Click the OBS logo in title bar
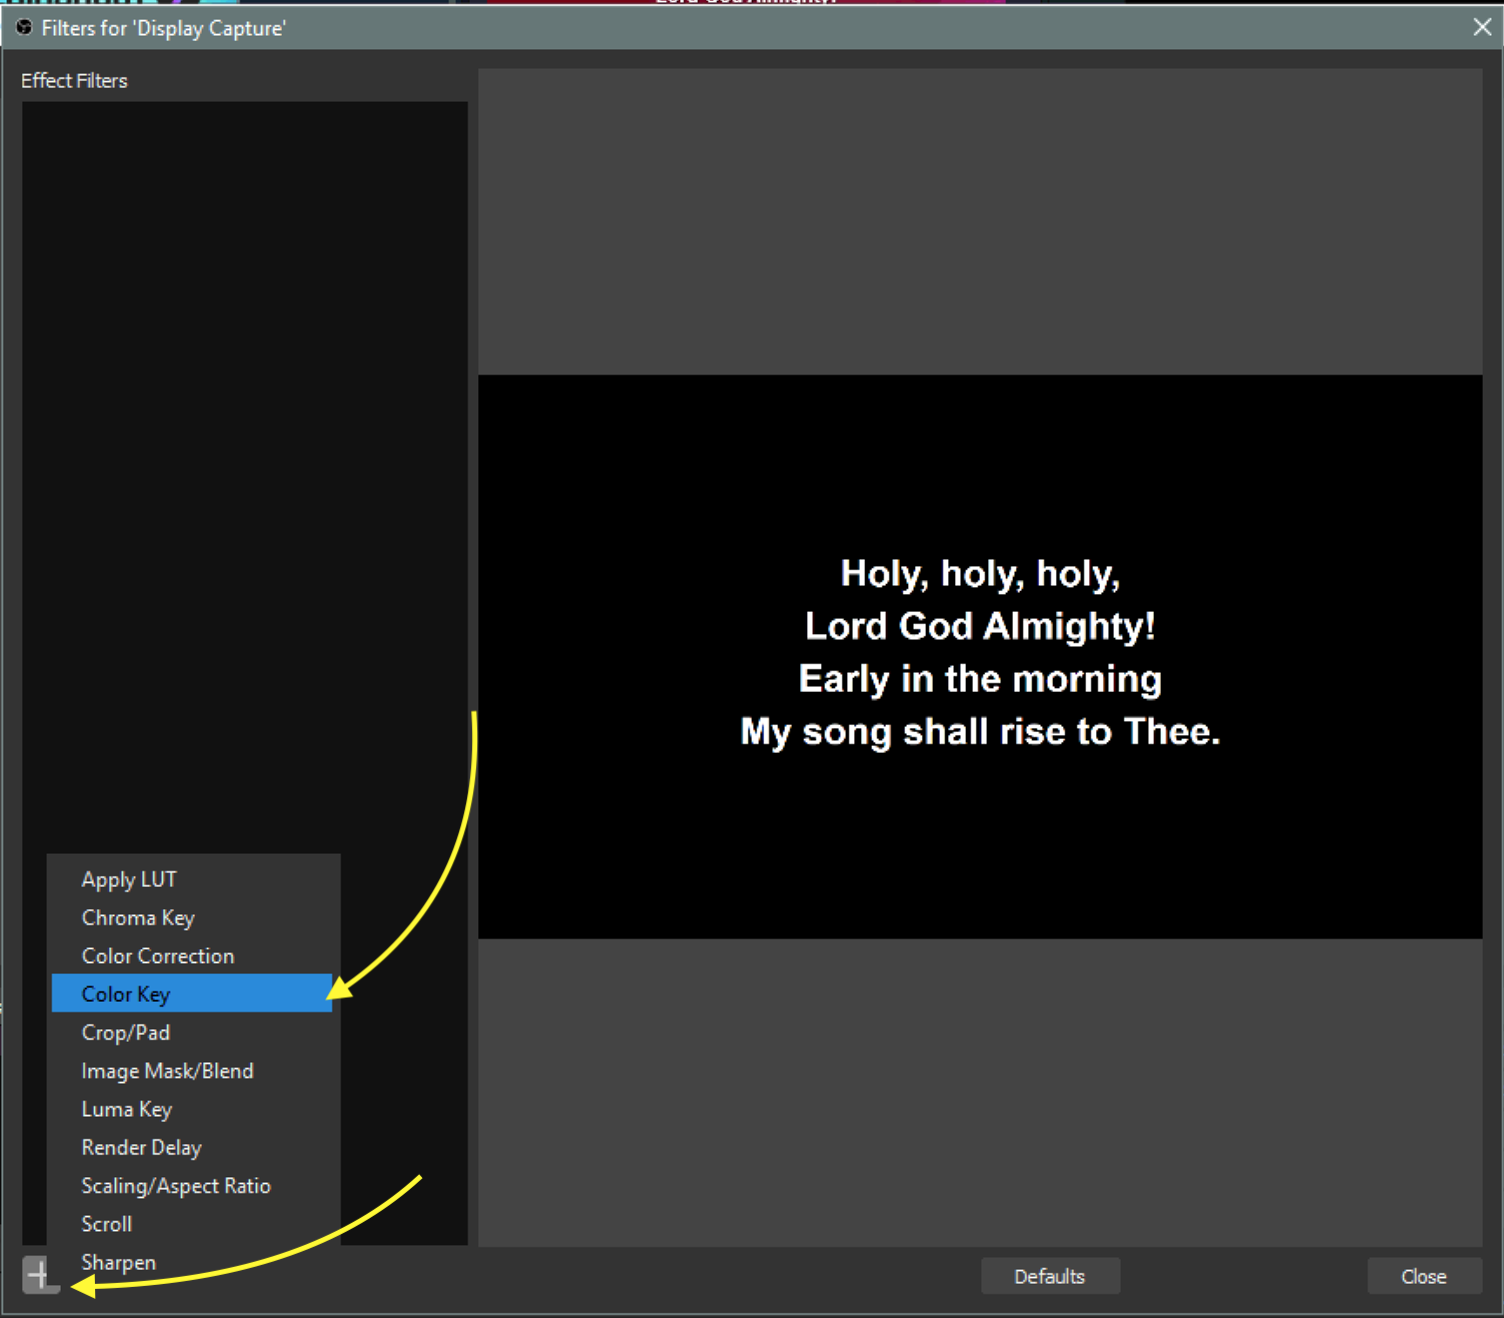This screenshot has height=1318, width=1504. coord(24,27)
